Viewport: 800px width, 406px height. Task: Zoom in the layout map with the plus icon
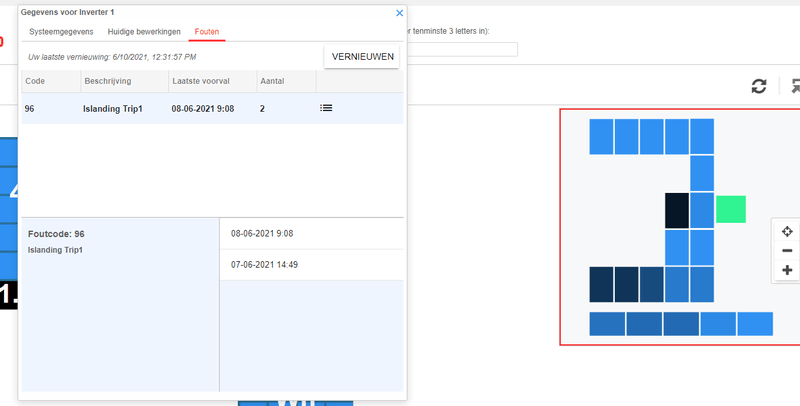(x=787, y=270)
